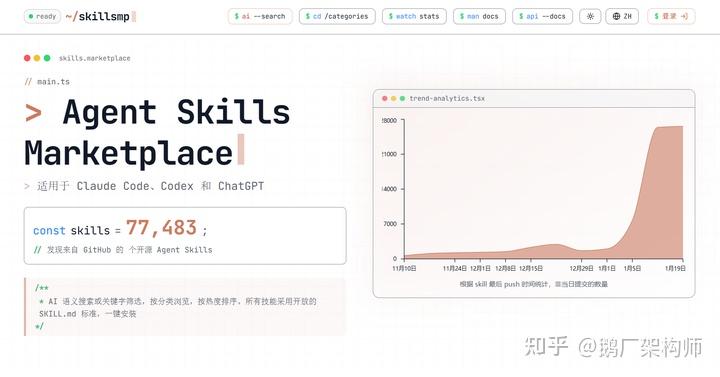Click the GitHub Agent Skills comment line
The height and width of the screenshot is (377, 720).
click(x=123, y=250)
